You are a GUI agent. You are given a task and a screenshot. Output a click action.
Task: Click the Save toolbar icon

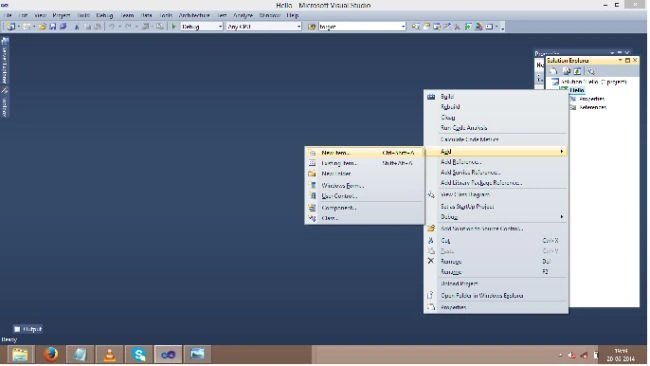(53, 27)
